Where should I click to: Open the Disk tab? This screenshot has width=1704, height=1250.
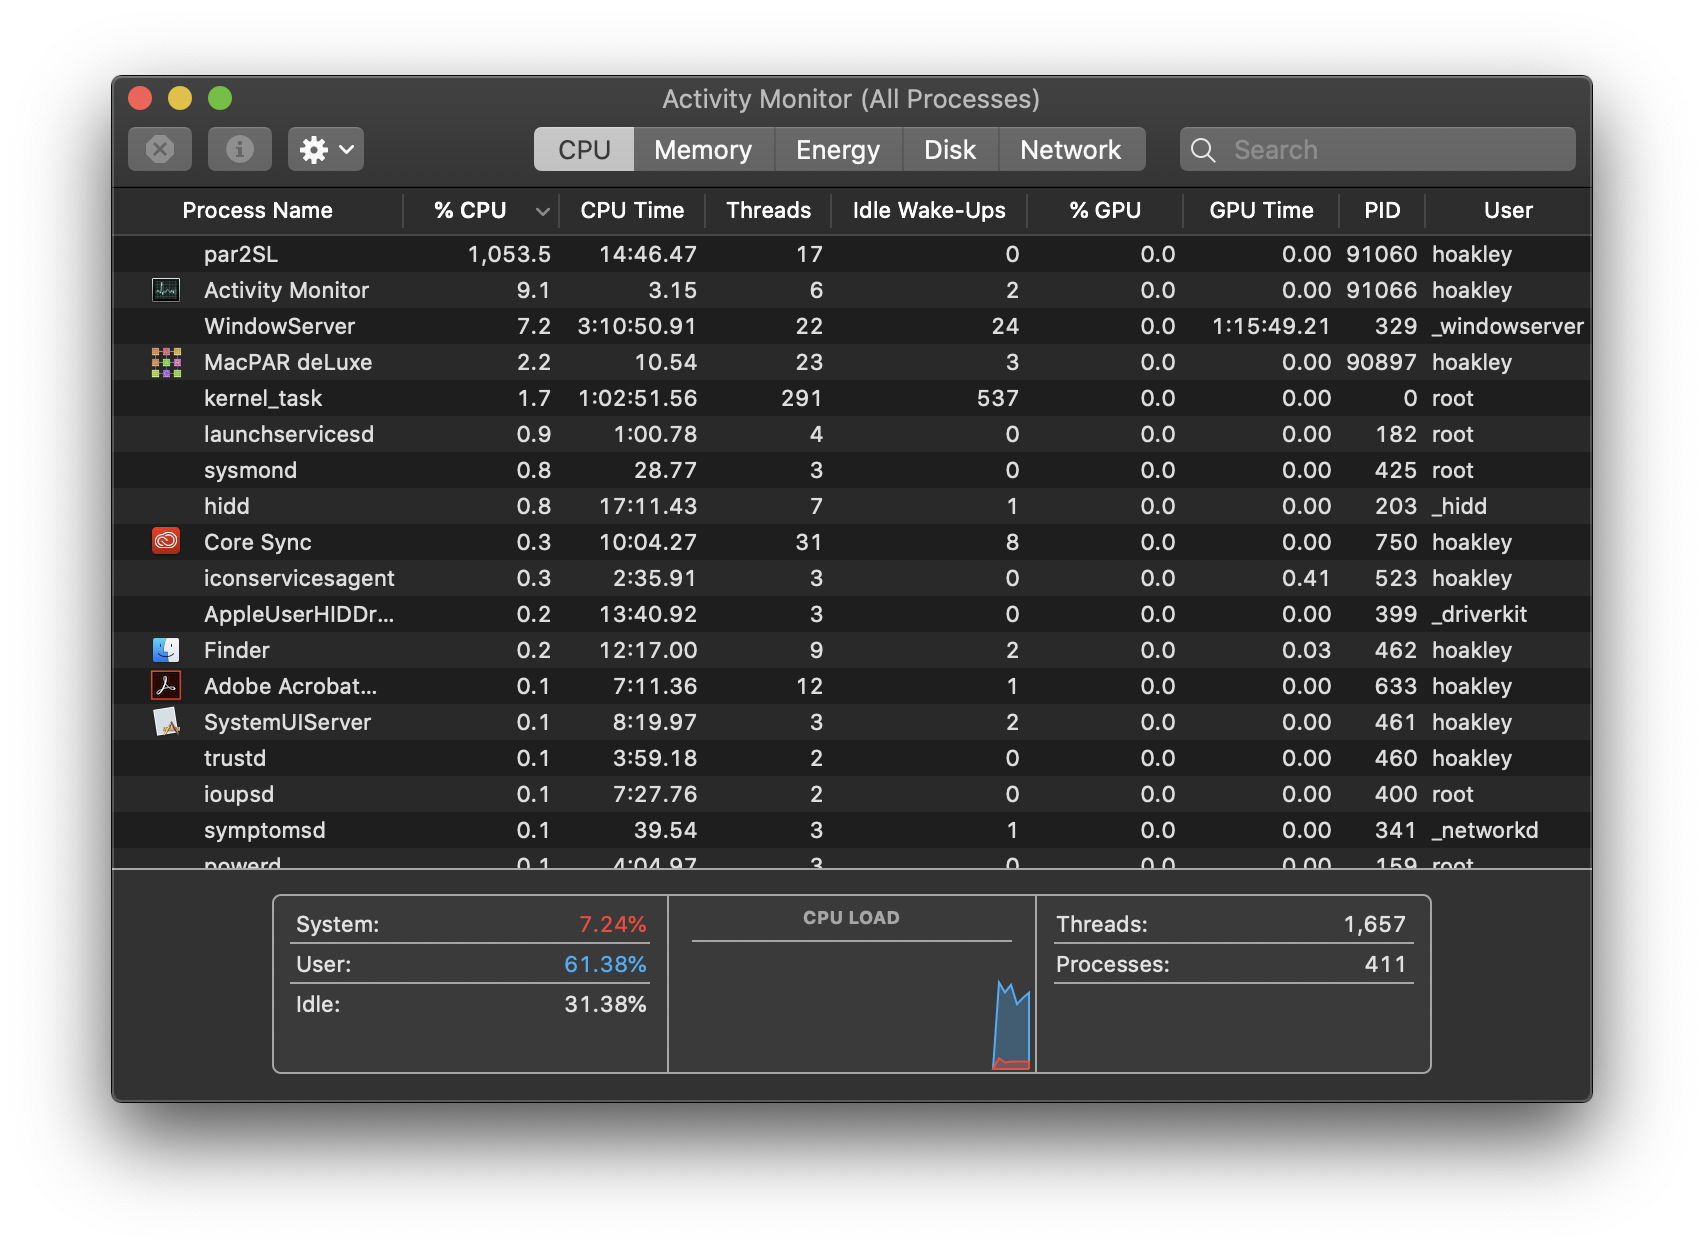[949, 150]
